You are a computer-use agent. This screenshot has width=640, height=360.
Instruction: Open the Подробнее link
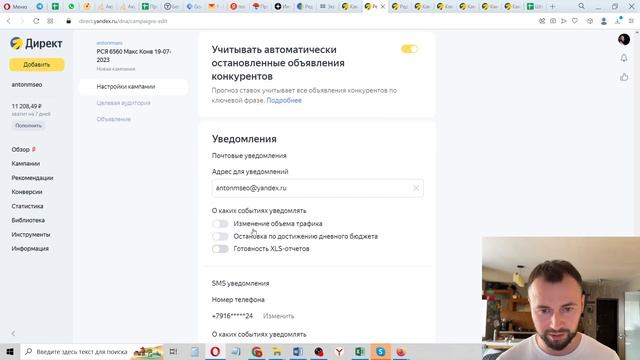click(x=284, y=100)
